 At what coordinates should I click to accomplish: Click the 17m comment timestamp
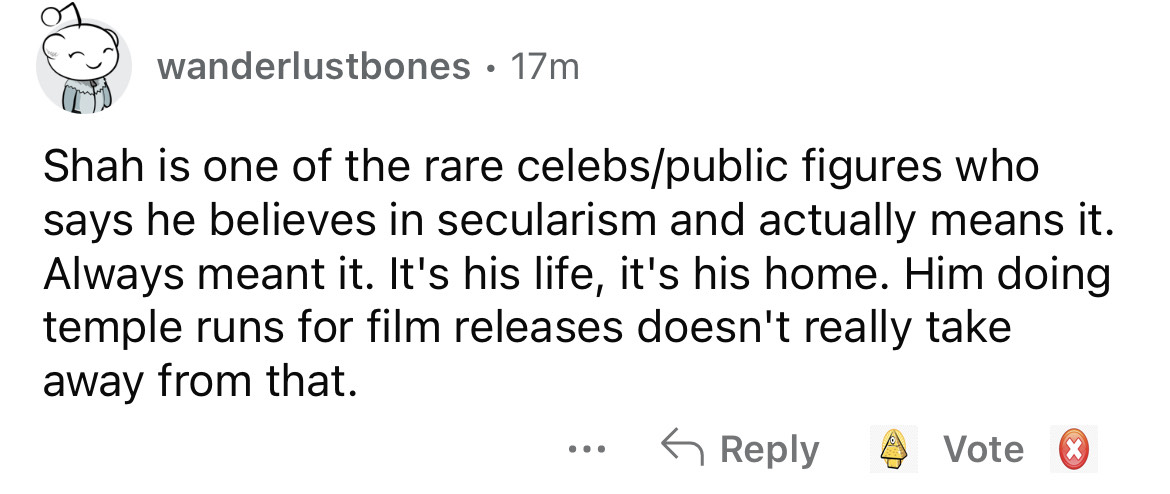(x=544, y=67)
